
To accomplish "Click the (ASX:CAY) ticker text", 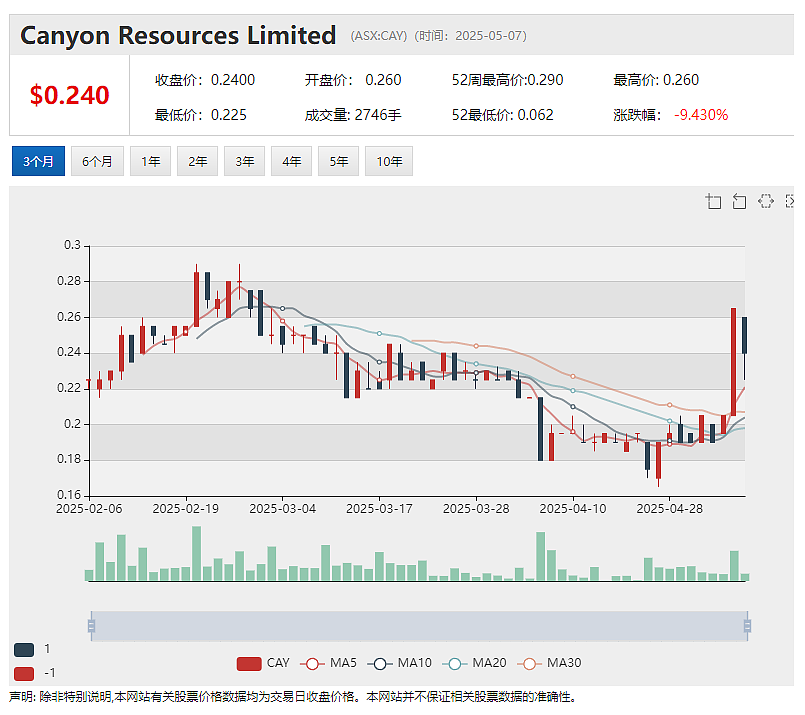I will pyautogui.click(x=379, y=36).
